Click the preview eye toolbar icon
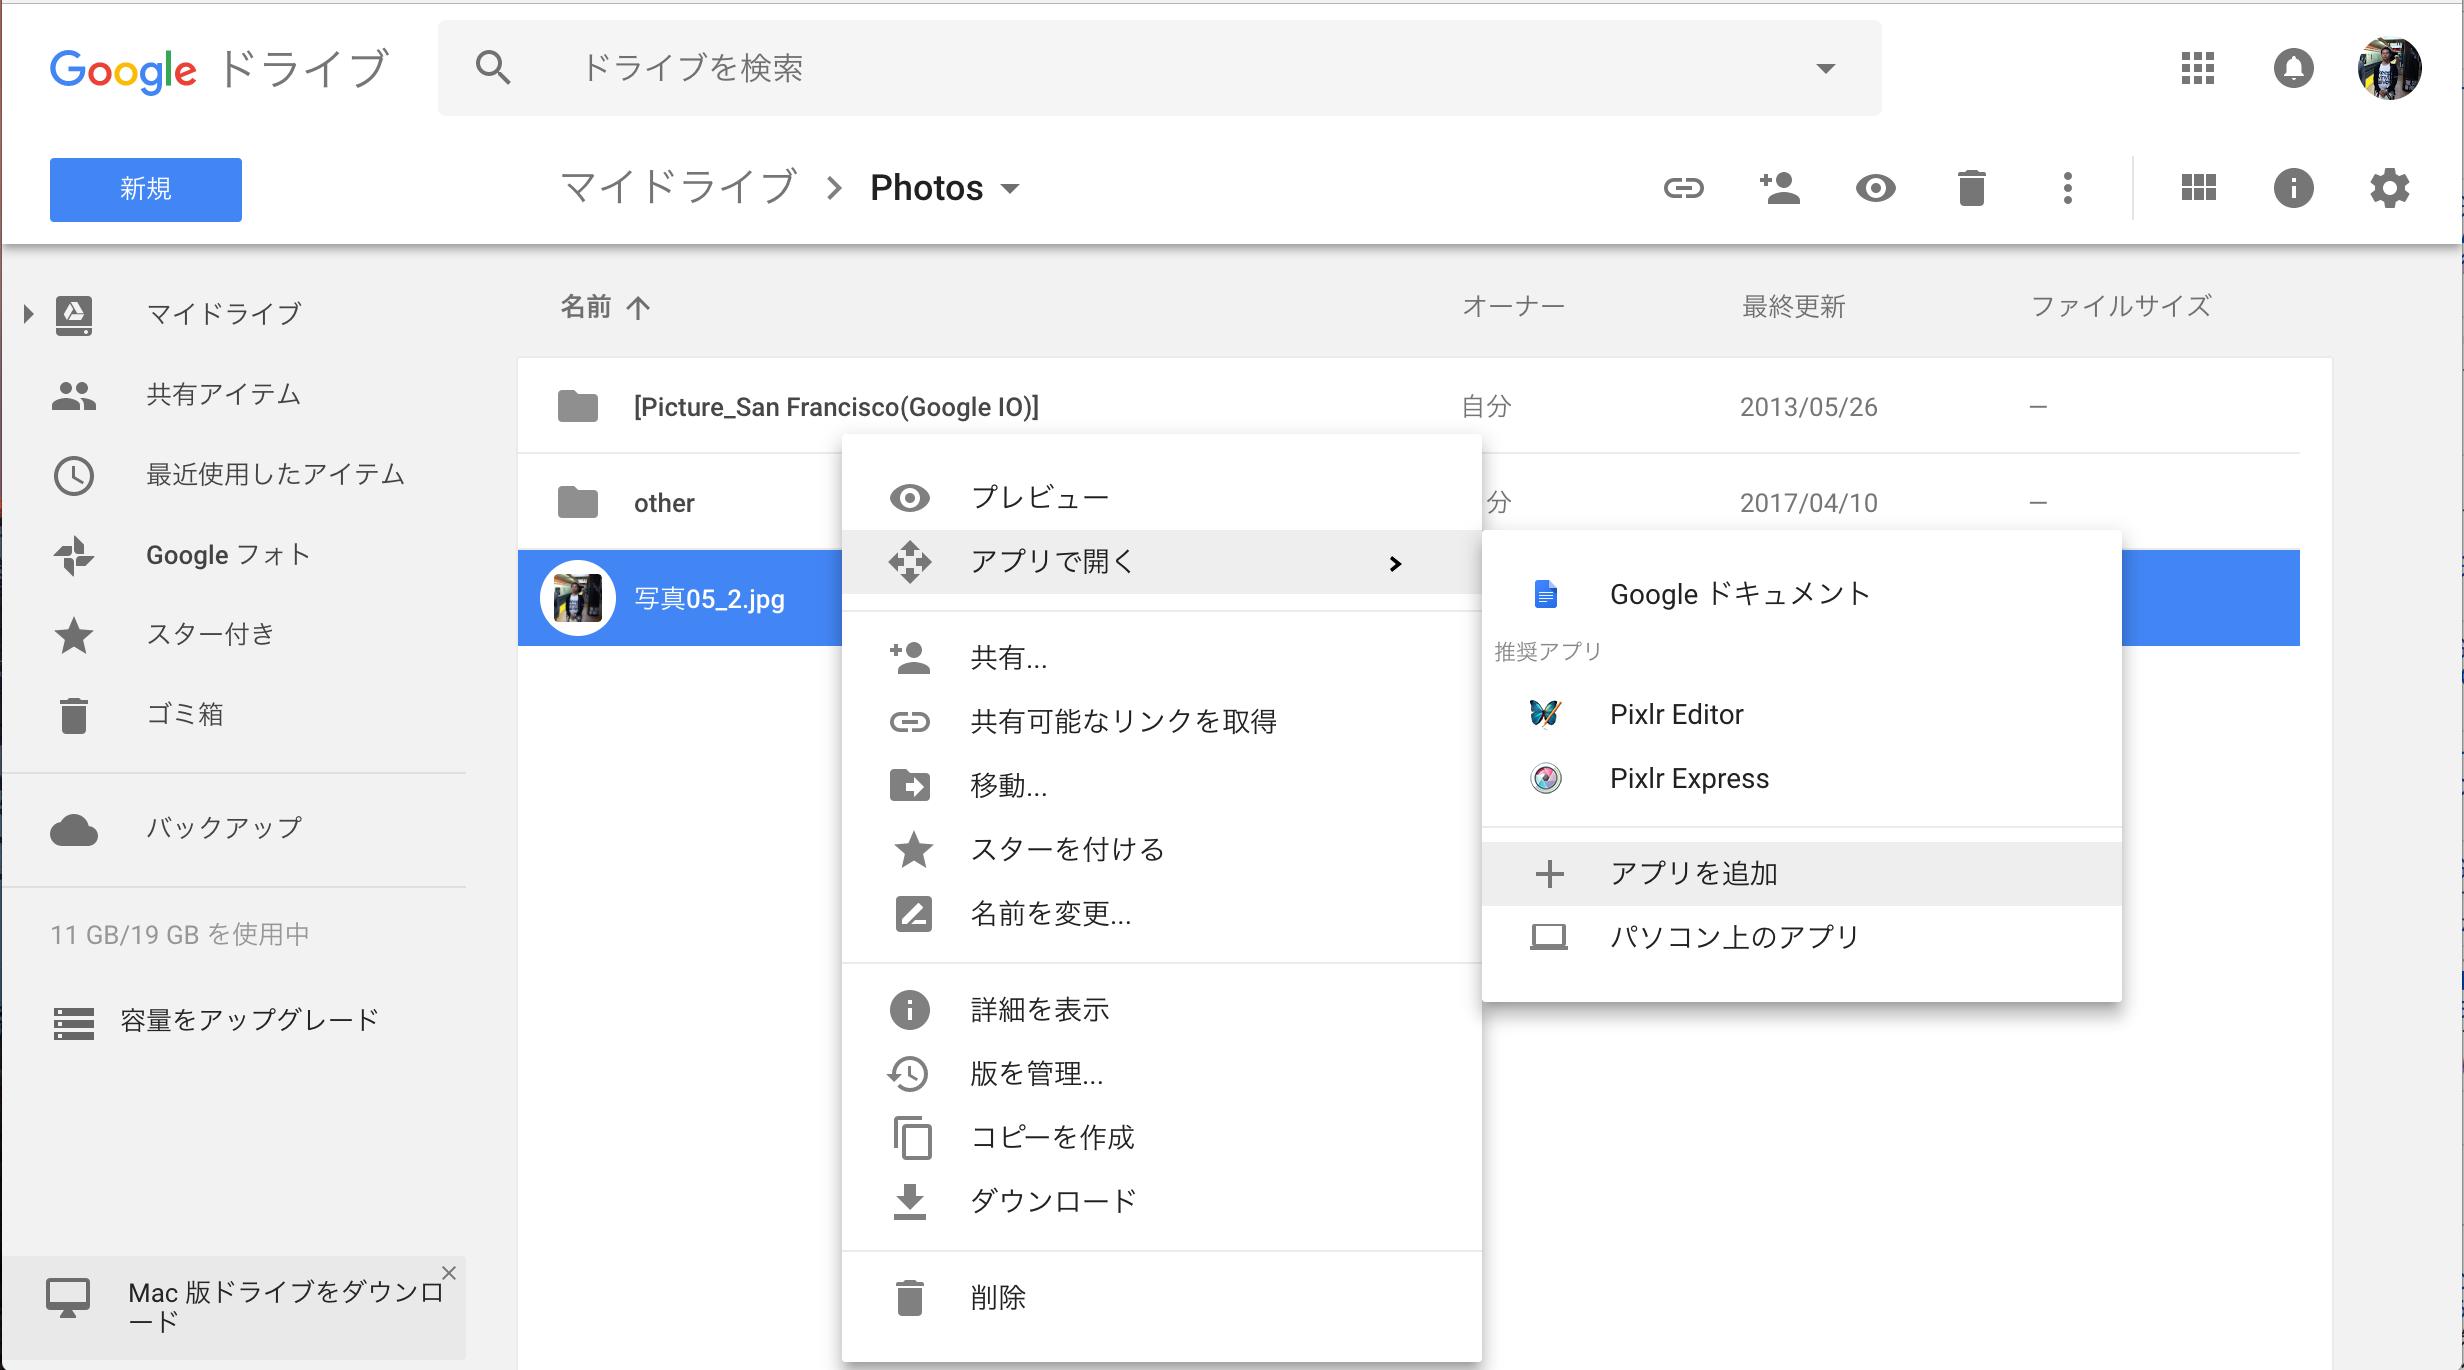The width and height of the screenshot is (2464, 1370). [x=1875, y=188]
